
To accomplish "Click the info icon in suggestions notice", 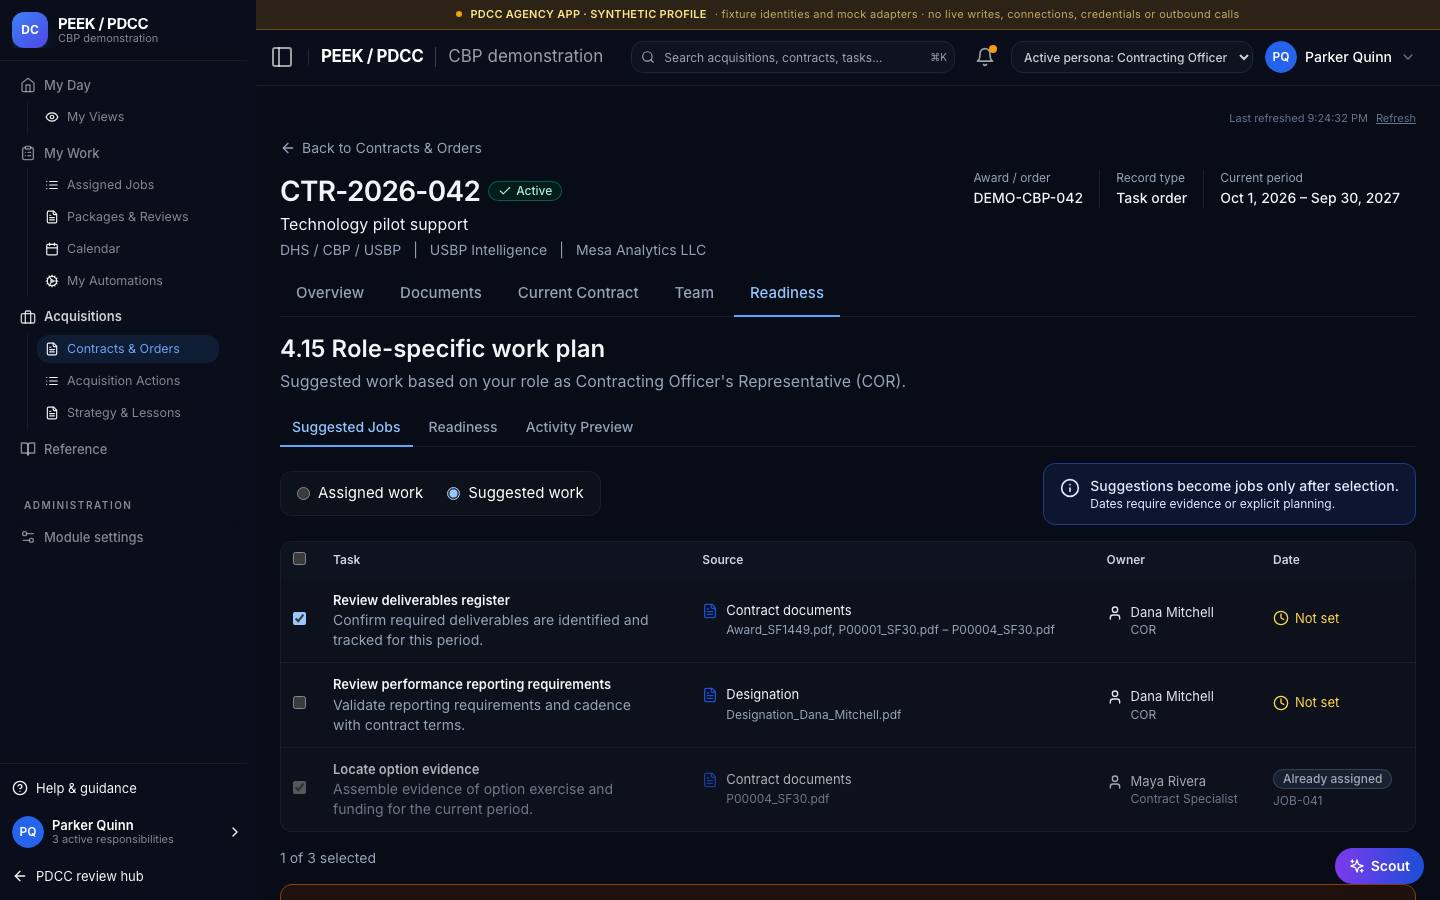I will click(x=1070, y=488).
